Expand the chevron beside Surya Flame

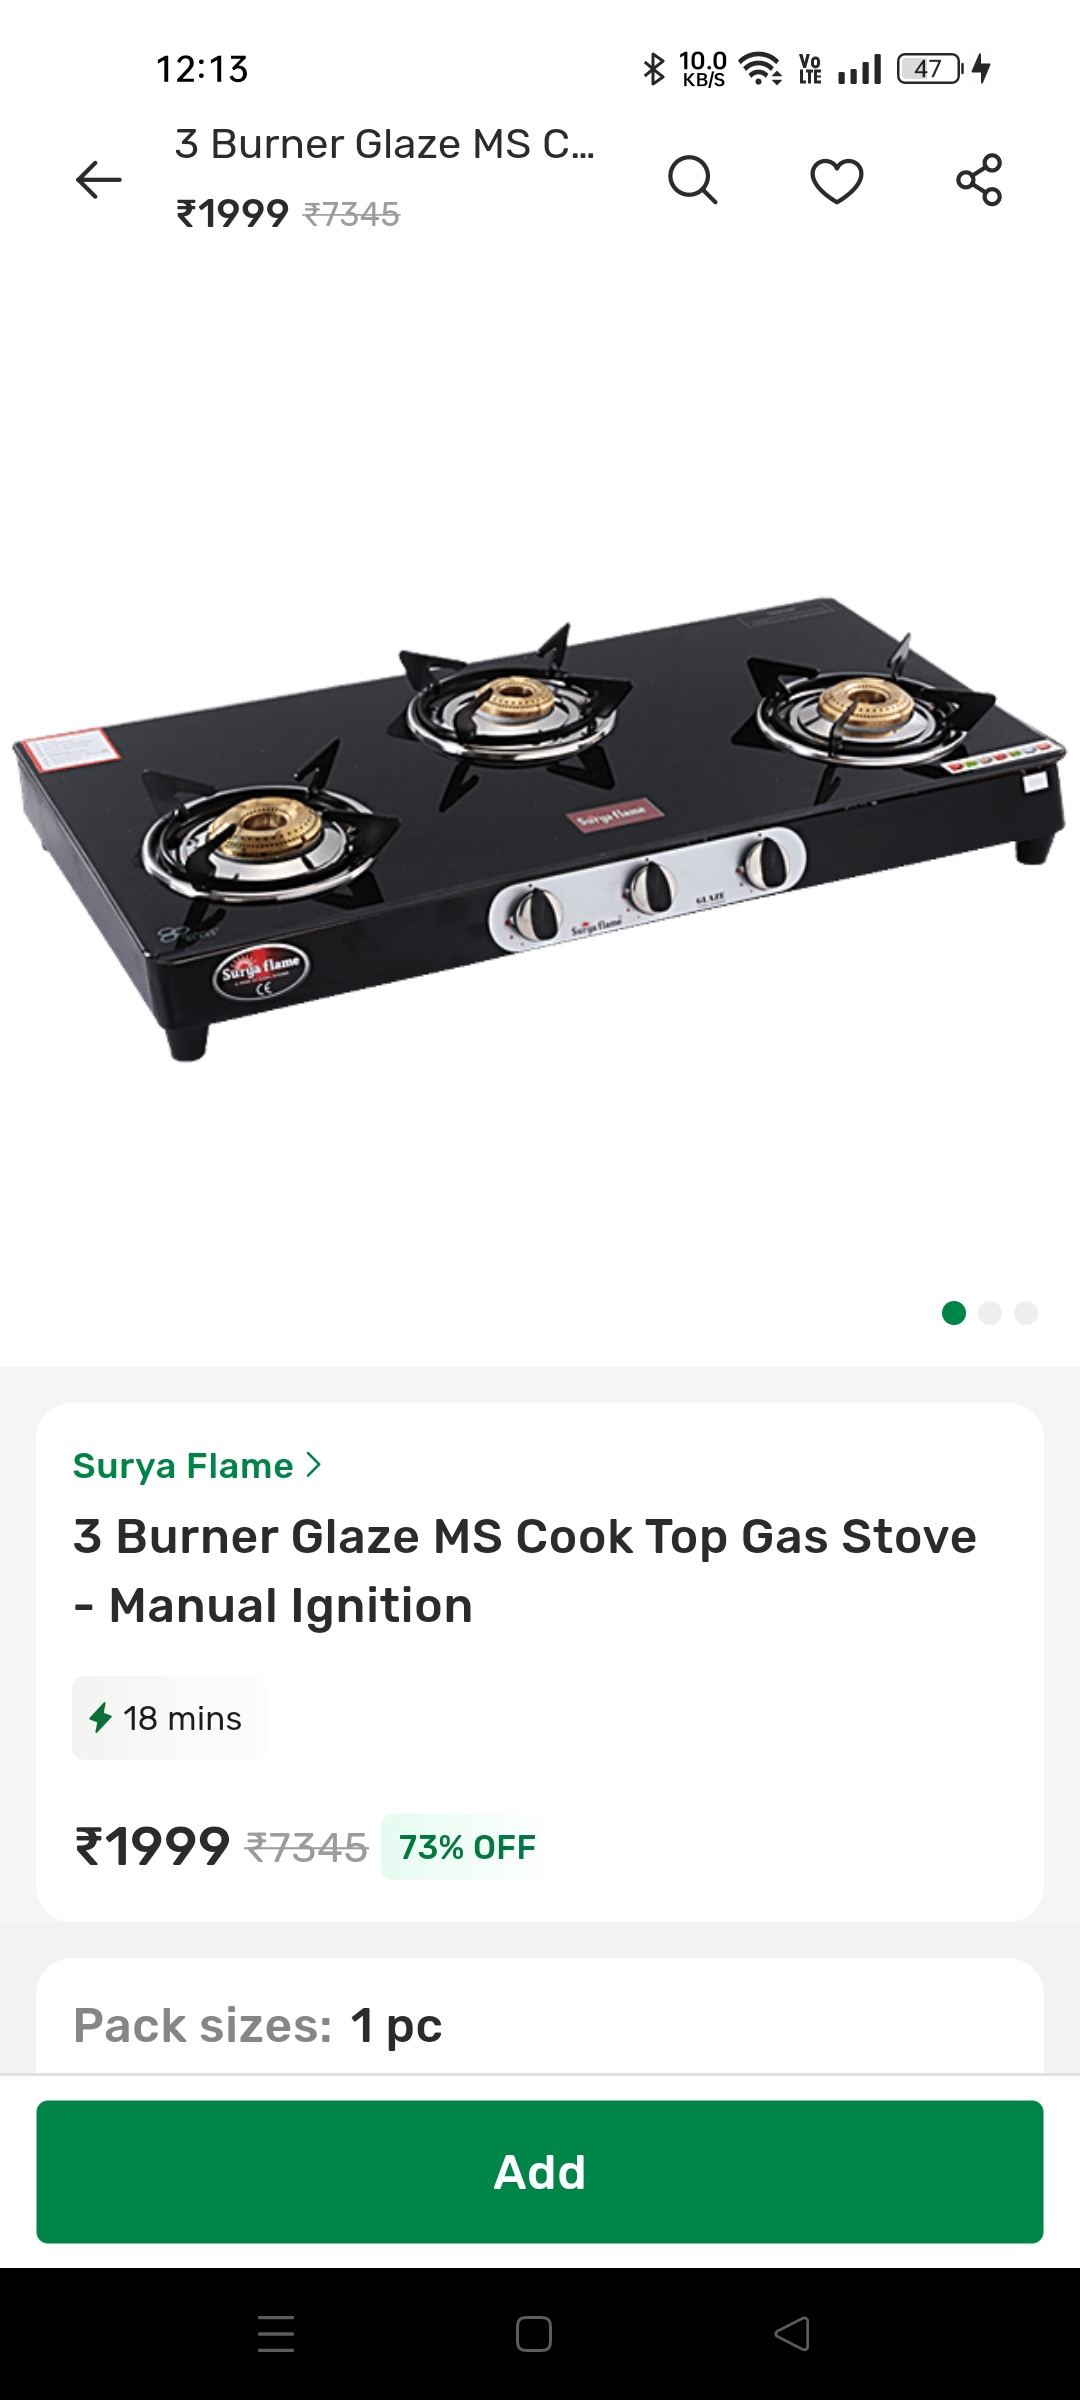pos(313,1465)
